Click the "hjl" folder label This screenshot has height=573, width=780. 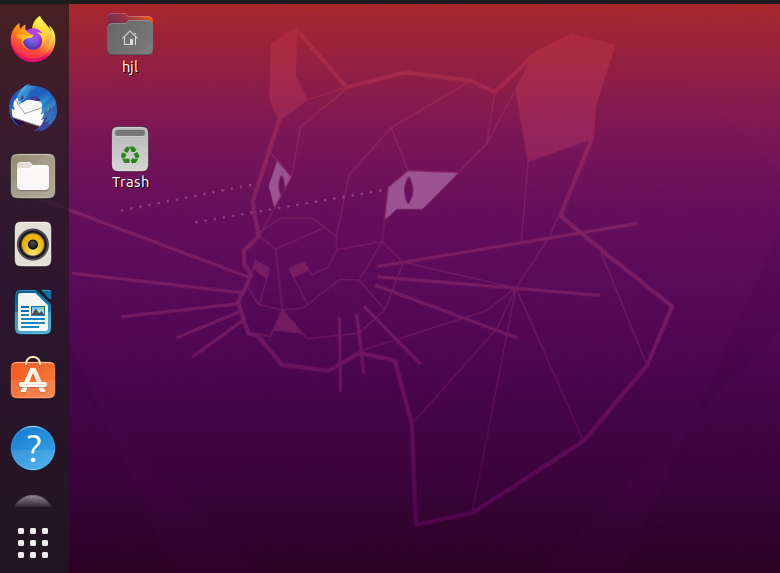pos(130,67)
